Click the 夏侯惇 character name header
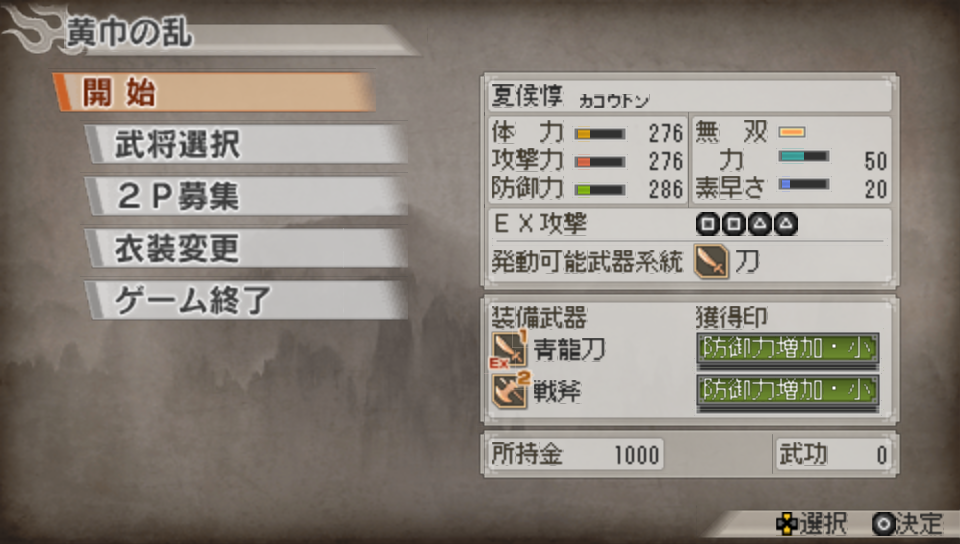 pyautogui.click(x=689, y=96)
